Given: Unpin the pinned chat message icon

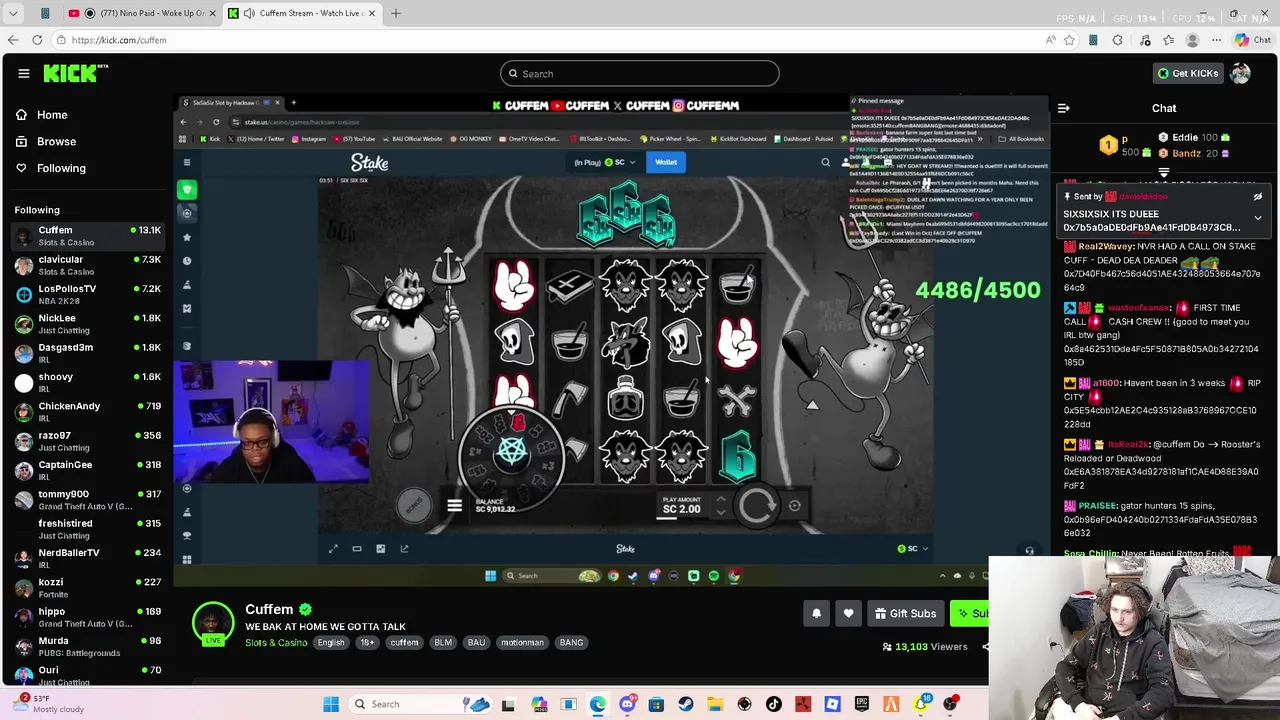Looking at the screenshot, I should pyautogui.click(x=1258, y=197).
